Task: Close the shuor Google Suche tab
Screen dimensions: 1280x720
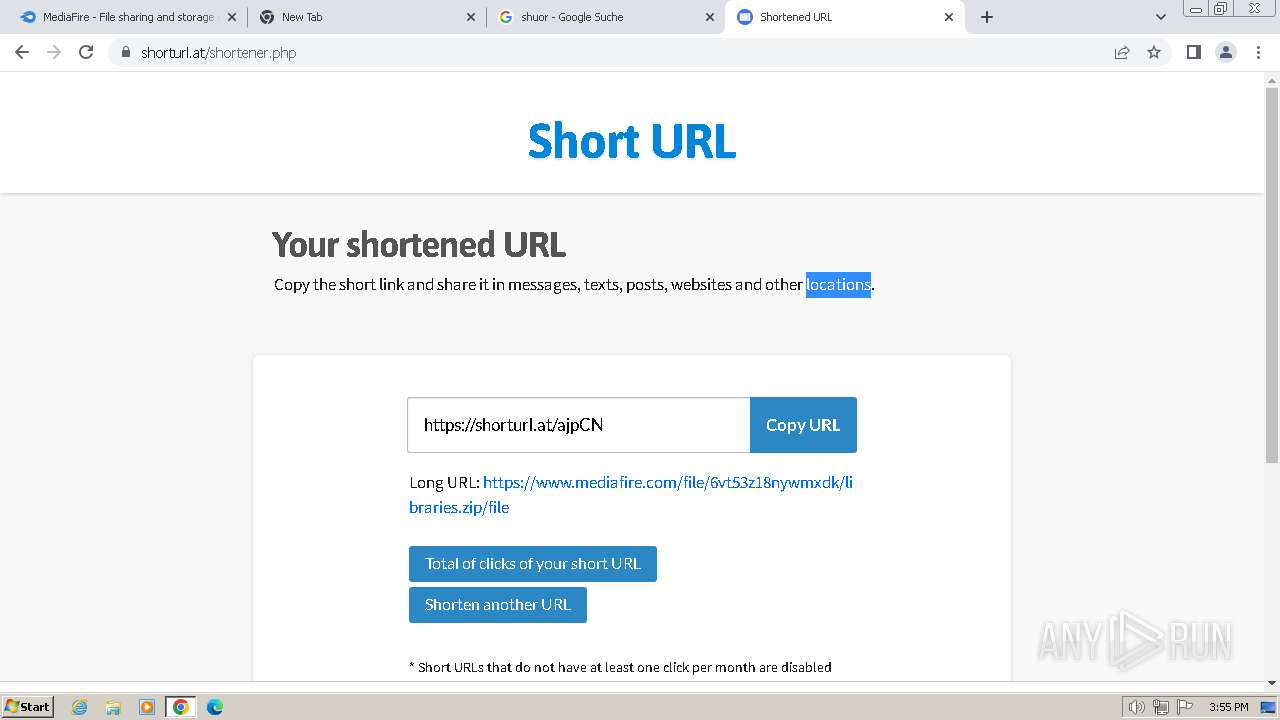Action: point(710,17)
